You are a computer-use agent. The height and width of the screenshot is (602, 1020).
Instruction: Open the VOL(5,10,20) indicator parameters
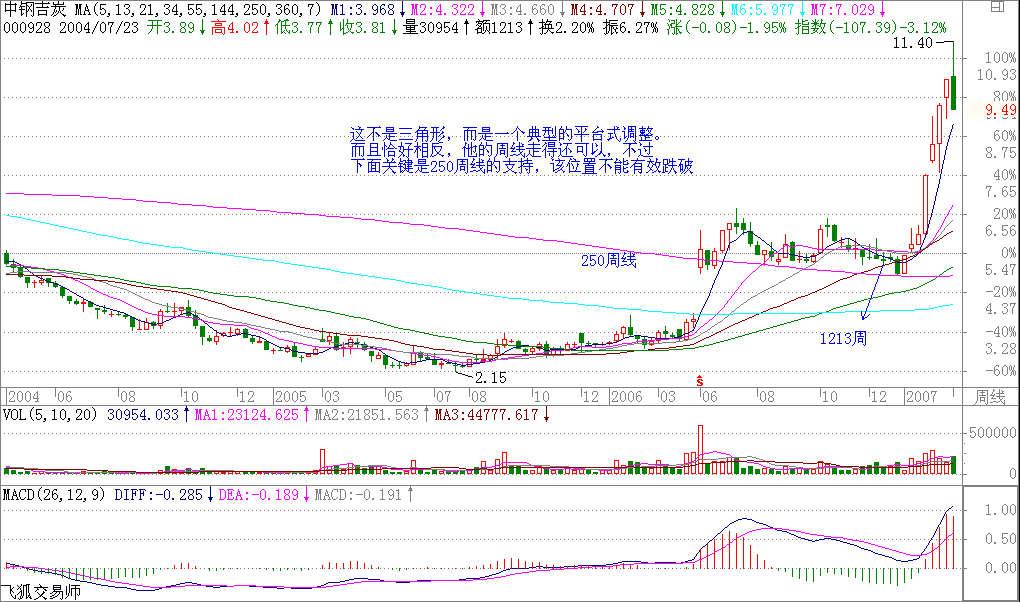click(x=48, y=414)
